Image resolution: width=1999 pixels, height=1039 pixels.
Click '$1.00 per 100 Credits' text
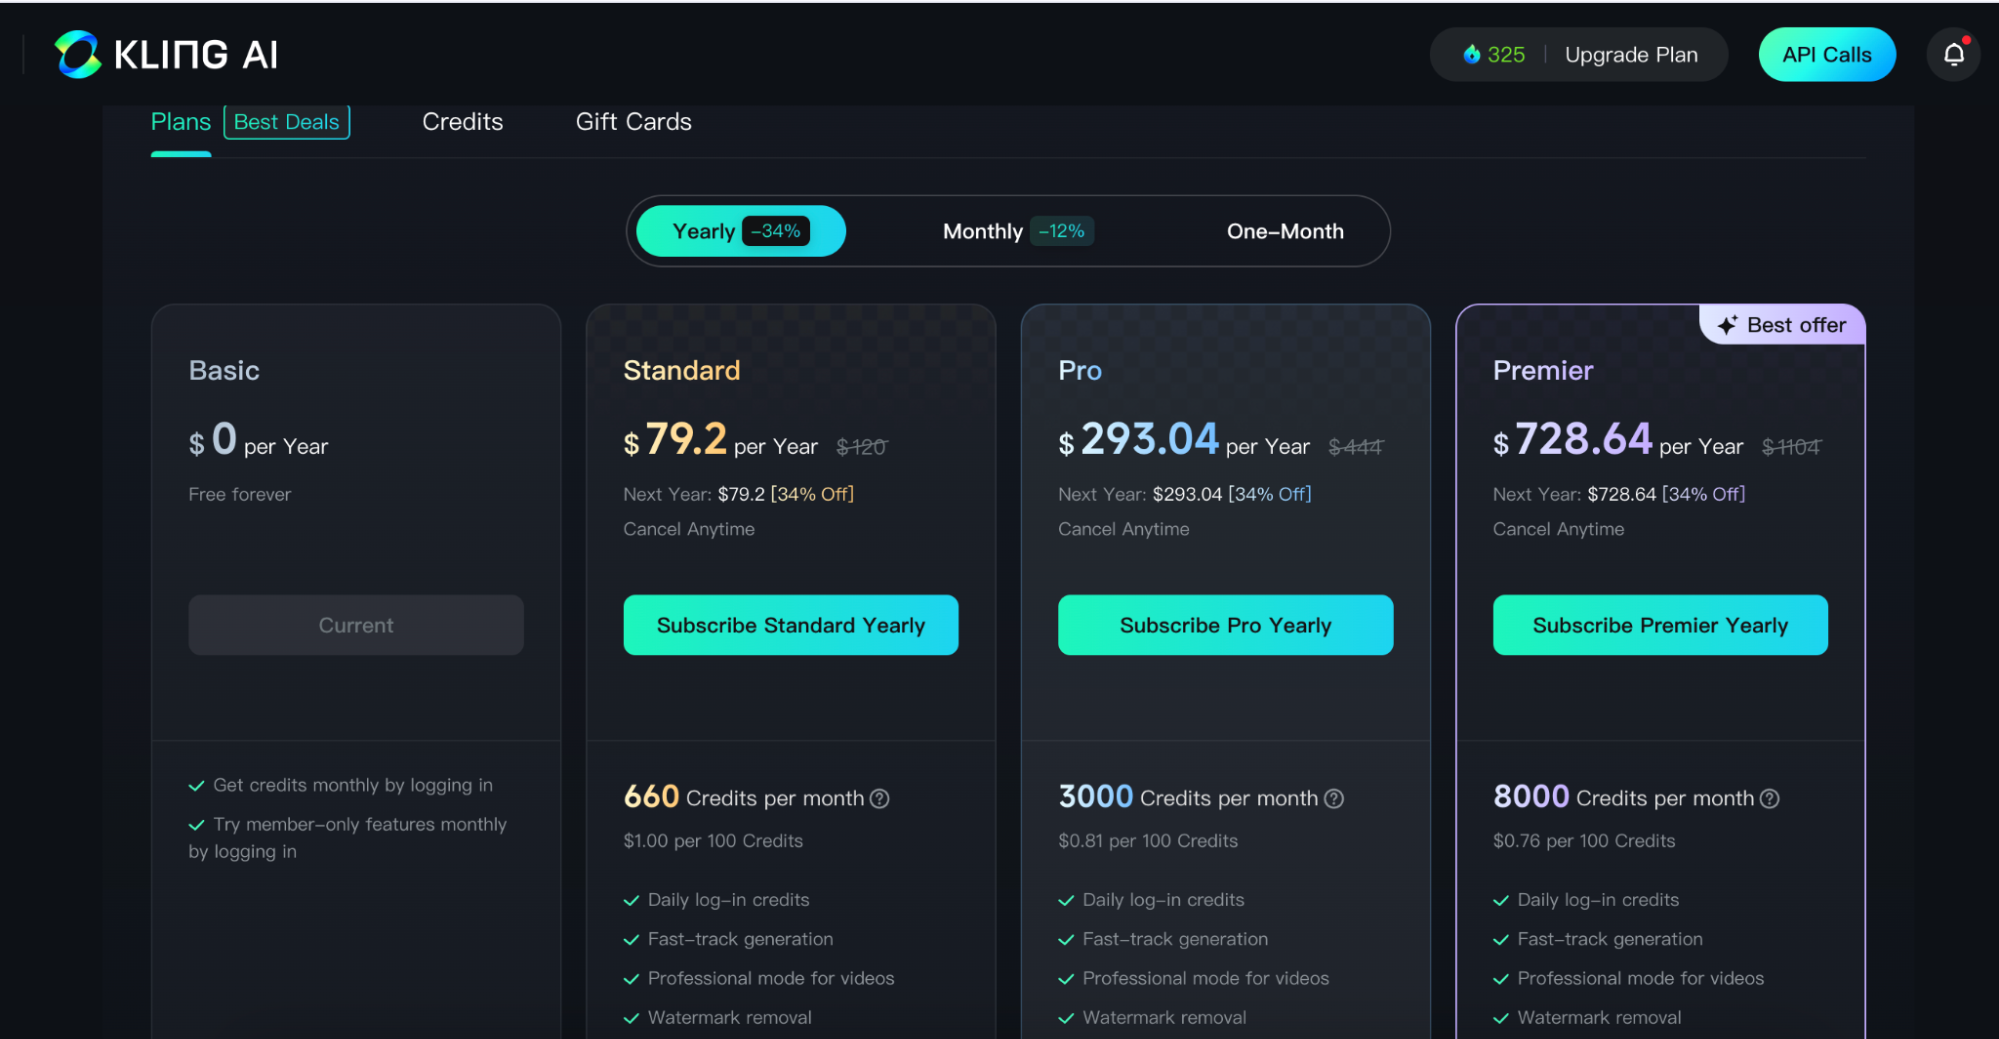coord(713,841)
